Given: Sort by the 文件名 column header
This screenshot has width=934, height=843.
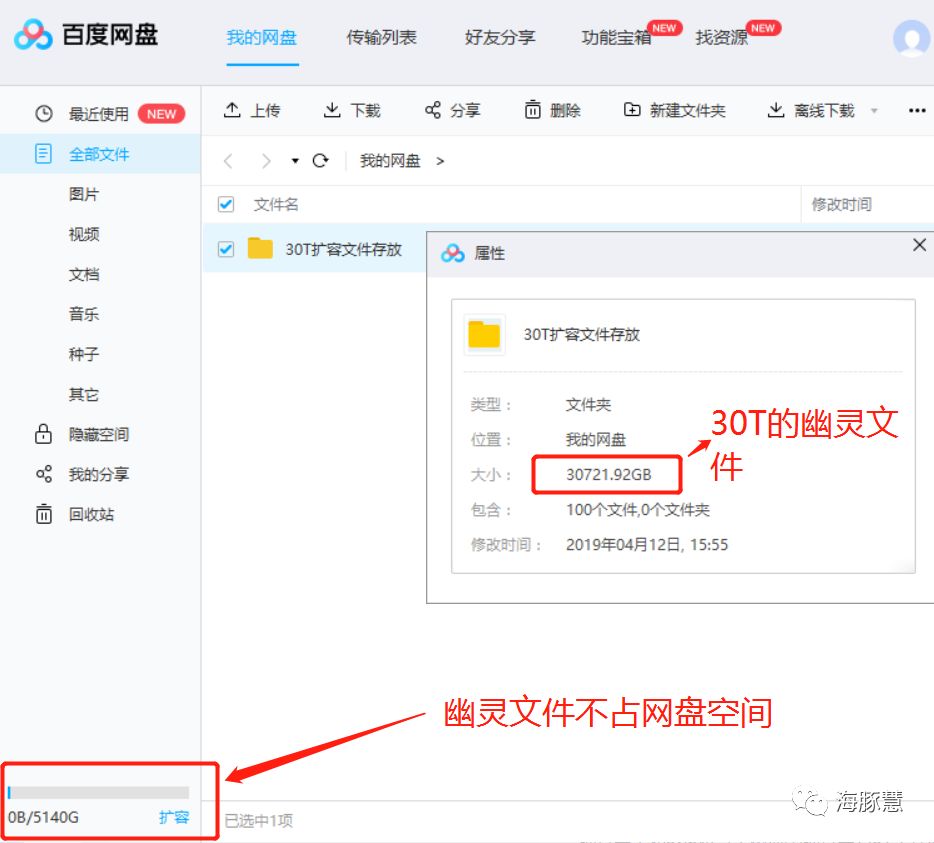Looking at the screenshot, I should tap(276, 204).
